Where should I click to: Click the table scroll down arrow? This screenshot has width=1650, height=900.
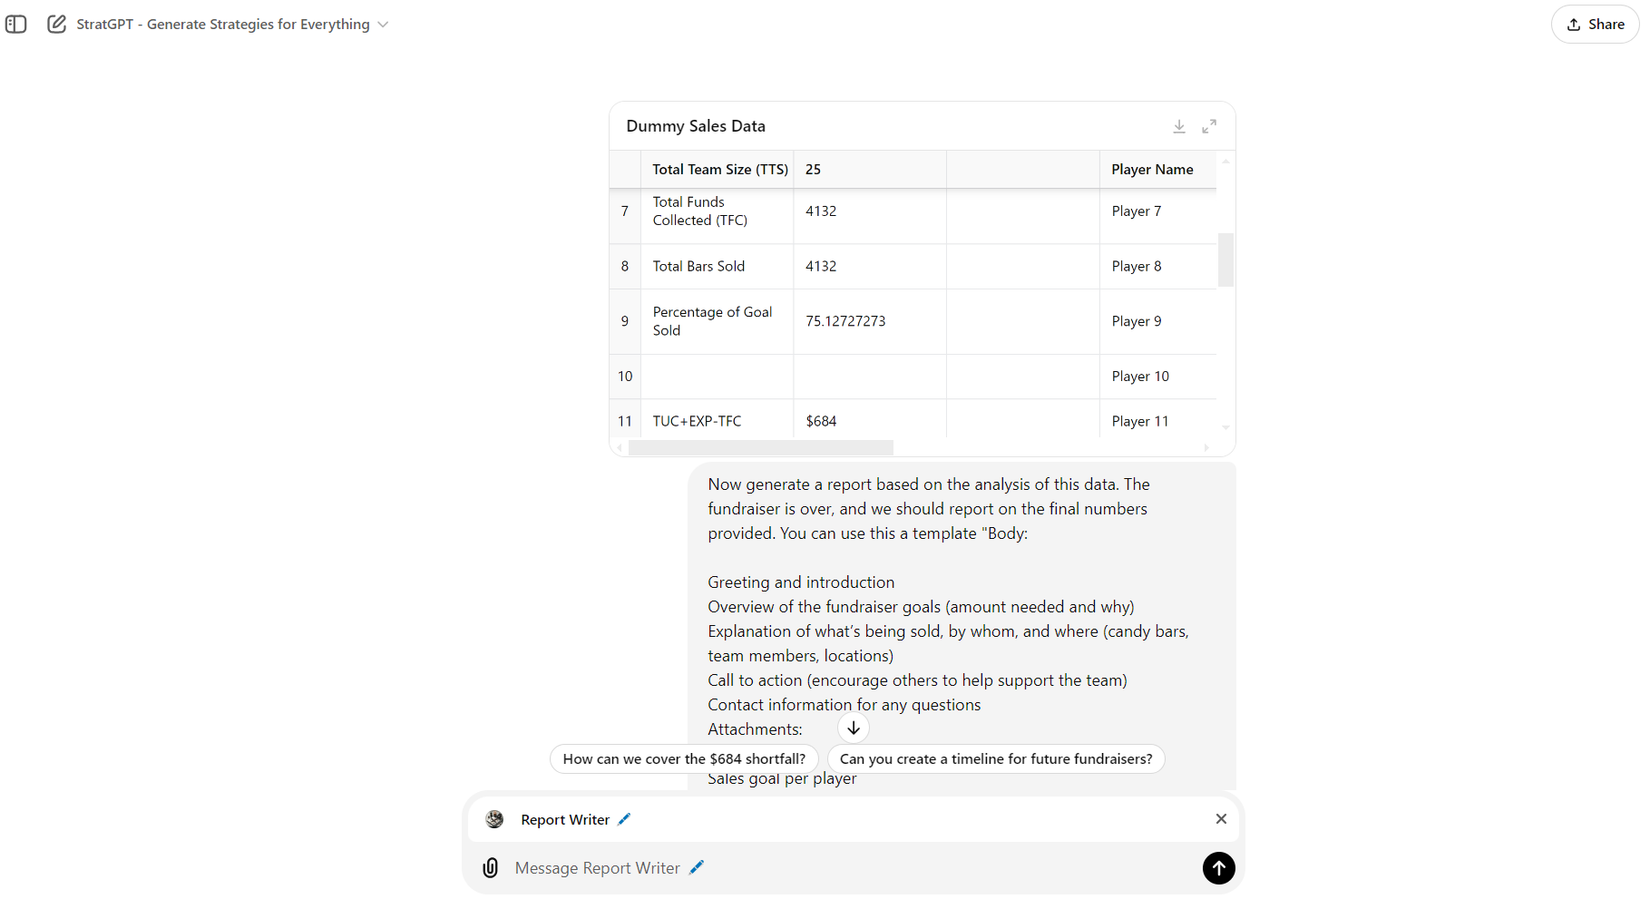tap(1225, 427)
